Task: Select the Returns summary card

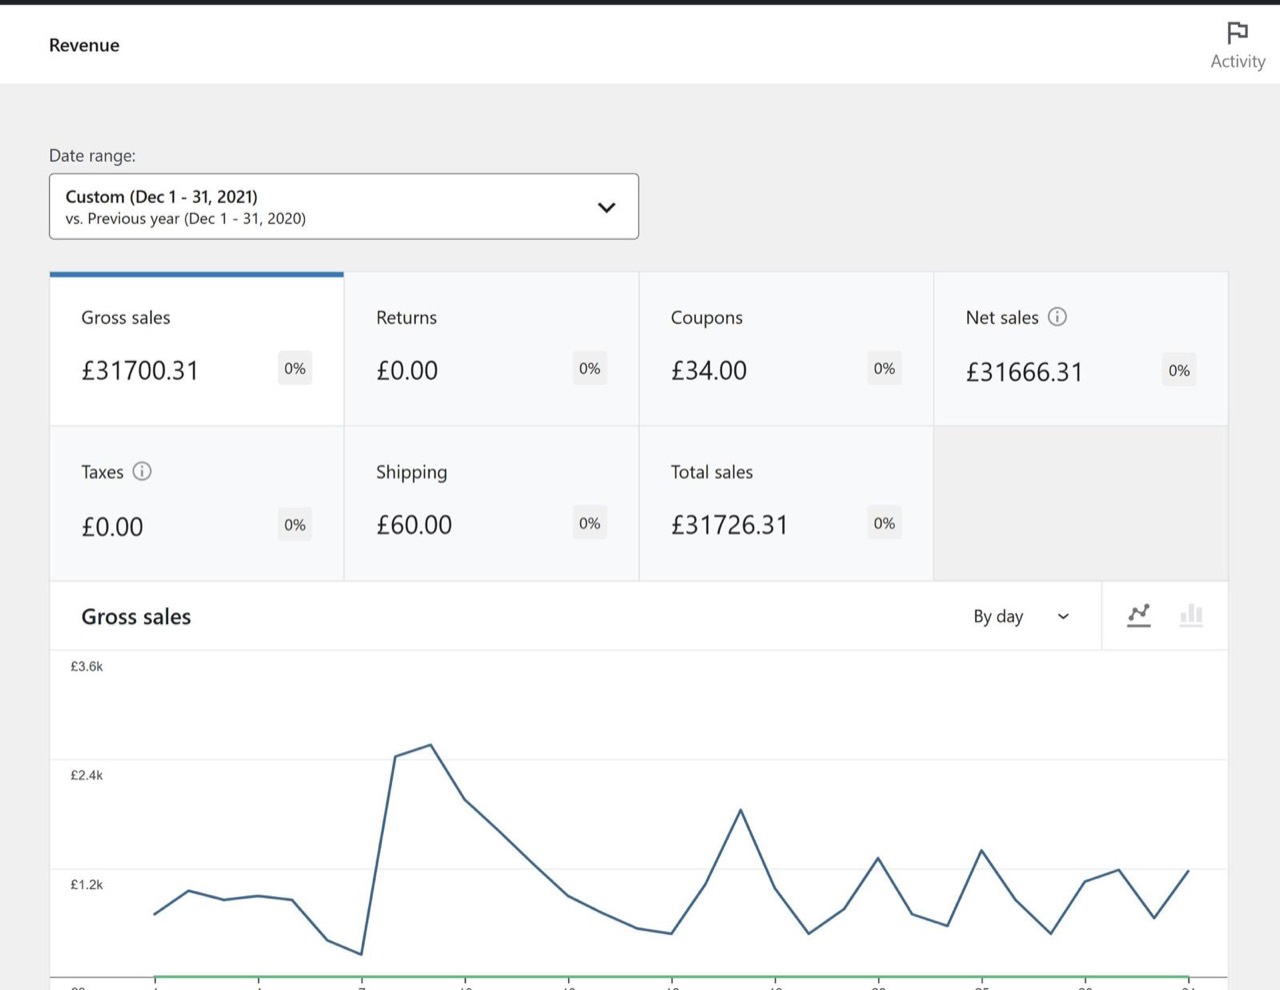Action: pyautogui.click(x=491, y=349)
